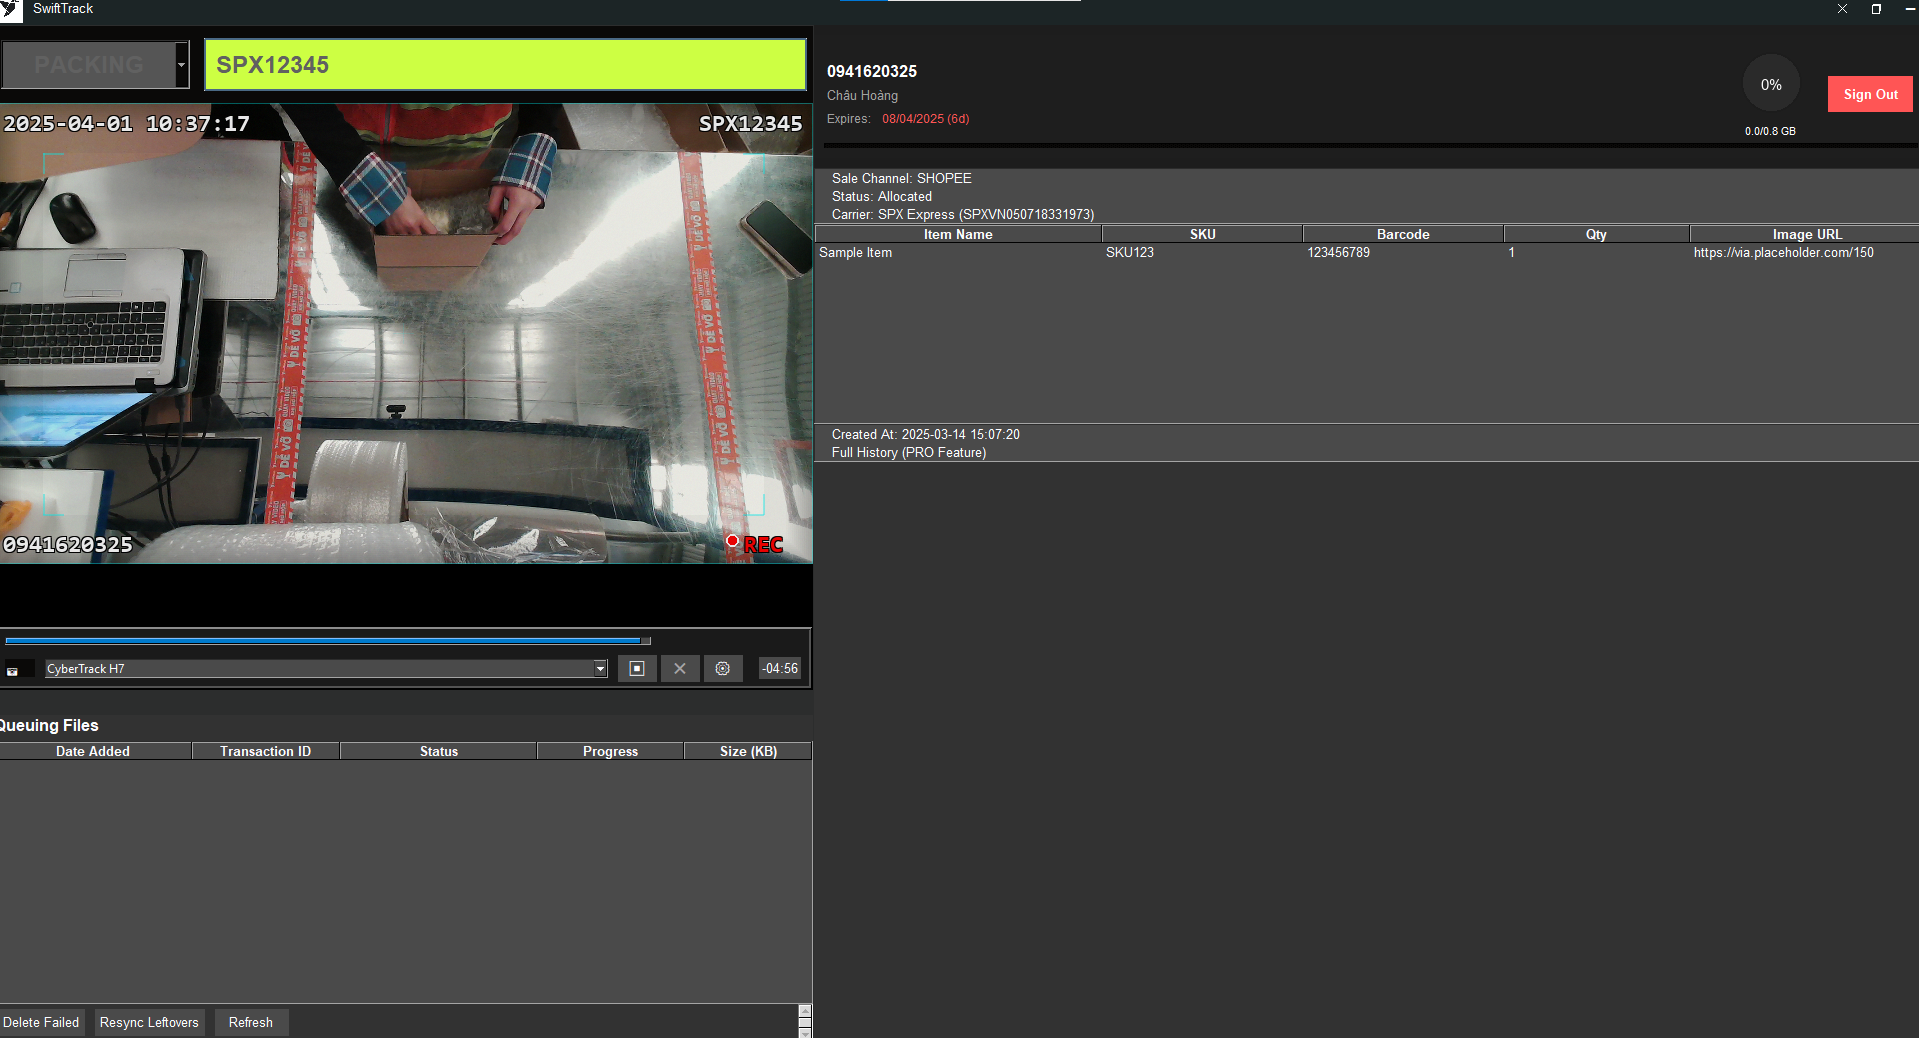
Task: Click the Sign Out button
Action: click(1870, 95)
